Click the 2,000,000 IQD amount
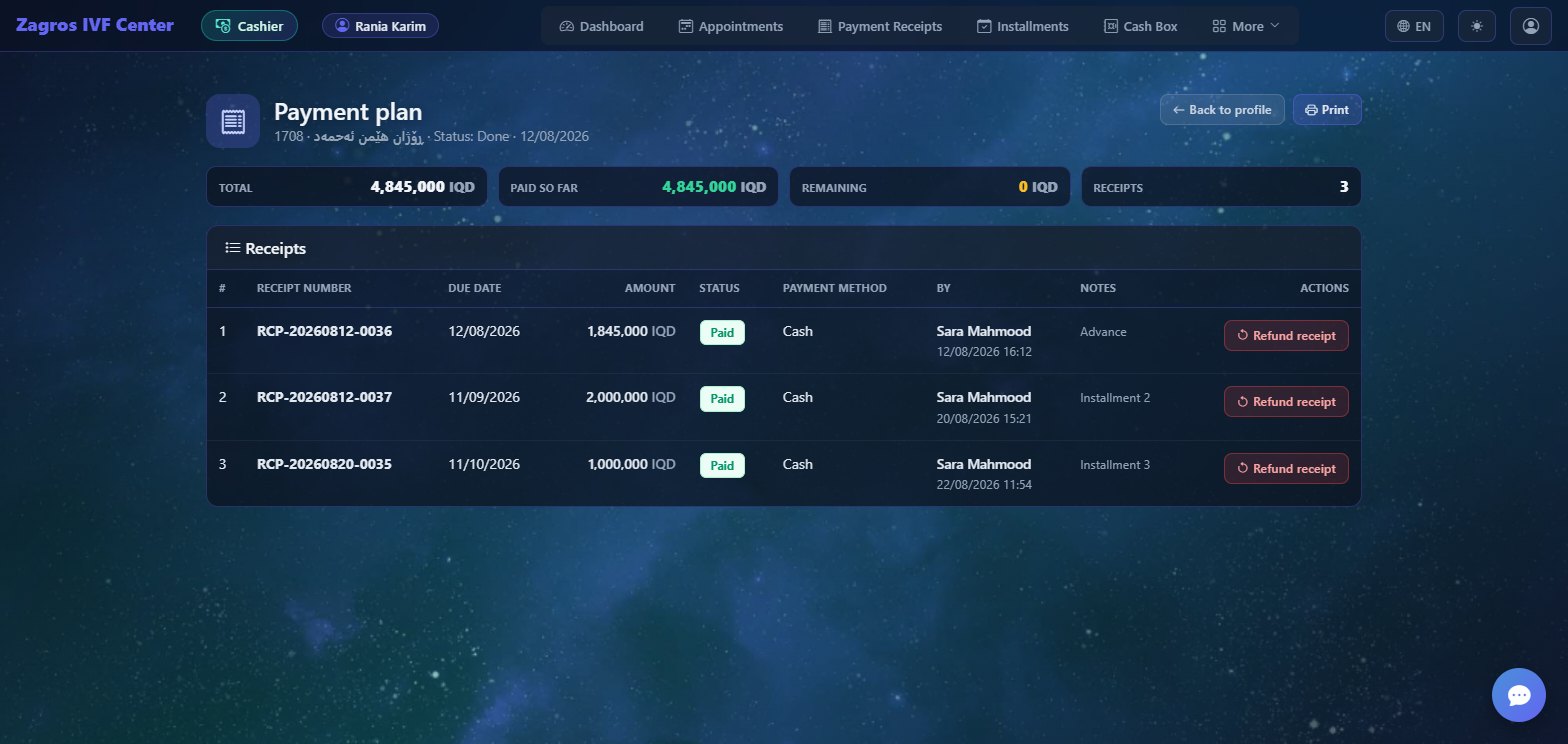Viewport: 1568px width, 744px height. click(631, 397)
